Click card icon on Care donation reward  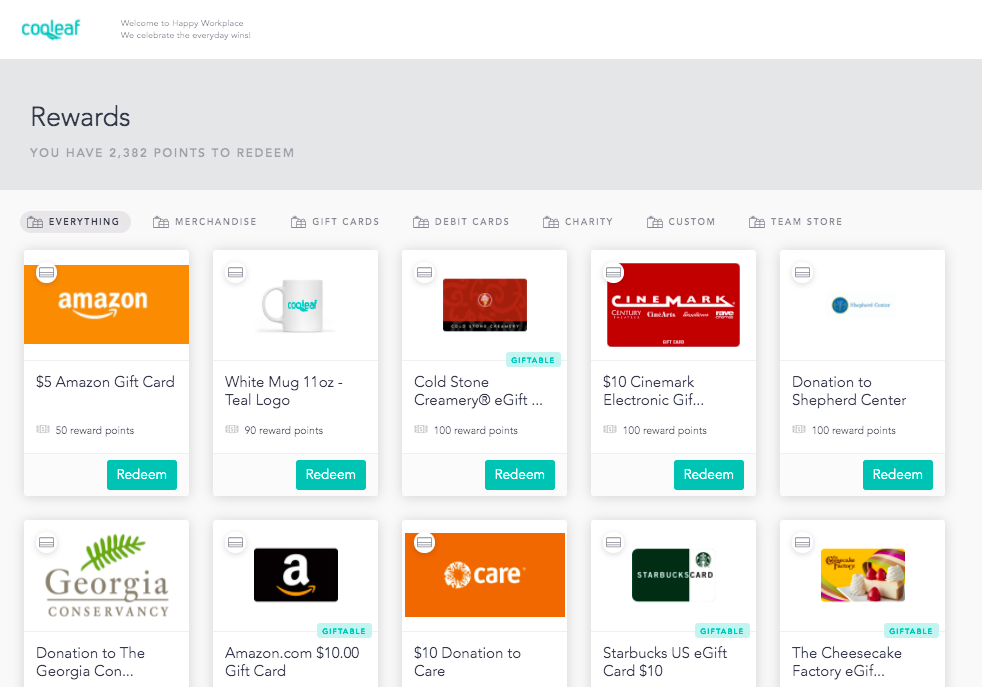[x=425, y=542]
